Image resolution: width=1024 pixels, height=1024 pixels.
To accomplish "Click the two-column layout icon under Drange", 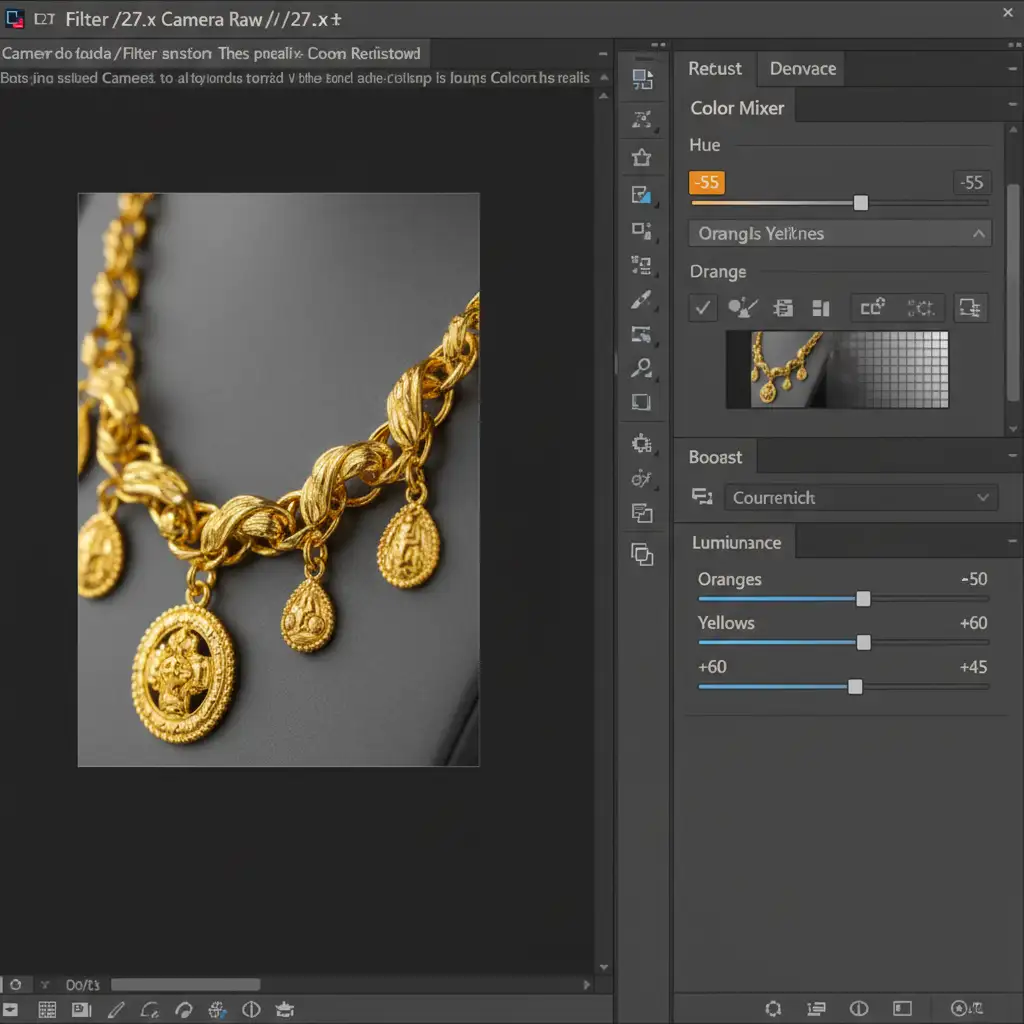I will click(x=821, y=308).
